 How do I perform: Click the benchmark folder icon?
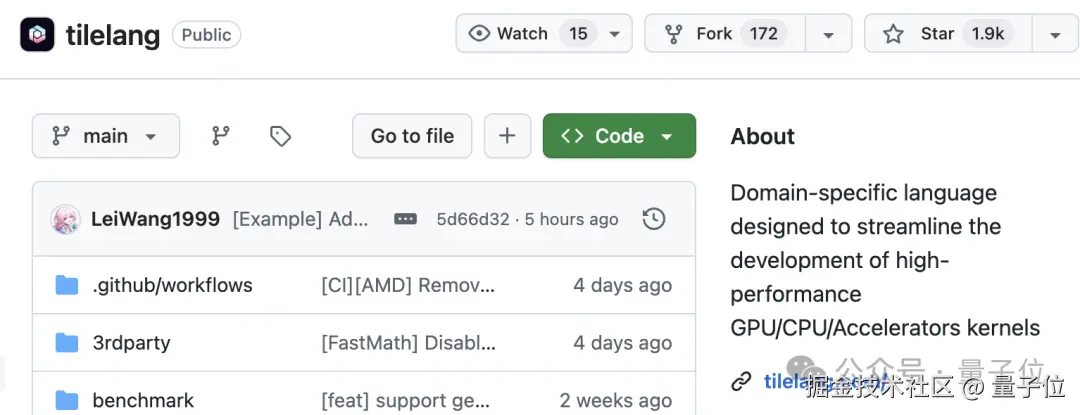67,400
